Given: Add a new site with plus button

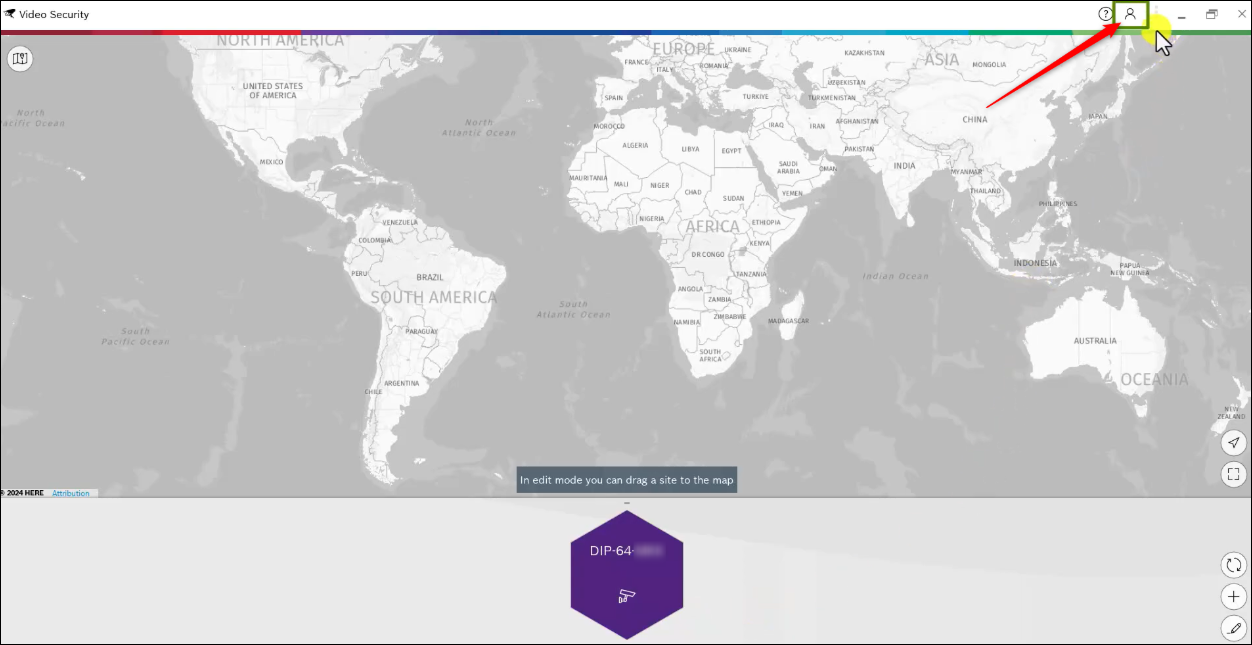Looking at the screenshot, I should tap(1234, 597).
